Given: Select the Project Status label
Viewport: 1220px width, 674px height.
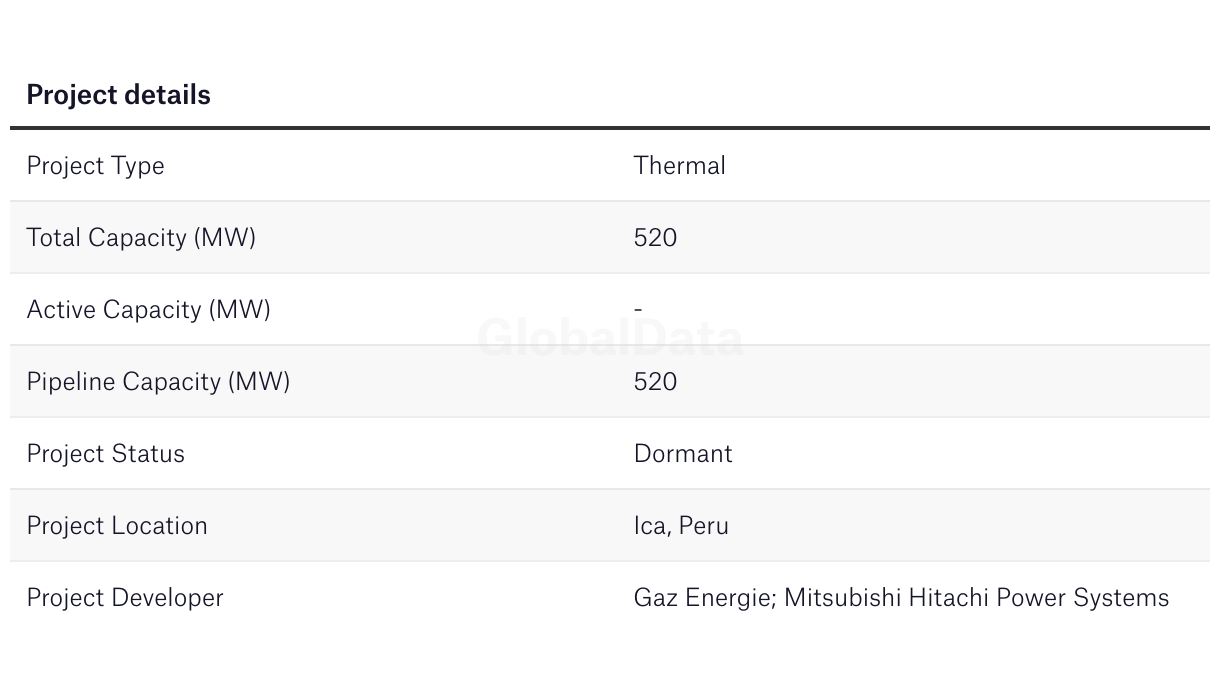Looking at the screenshot, I should (105, 454).
